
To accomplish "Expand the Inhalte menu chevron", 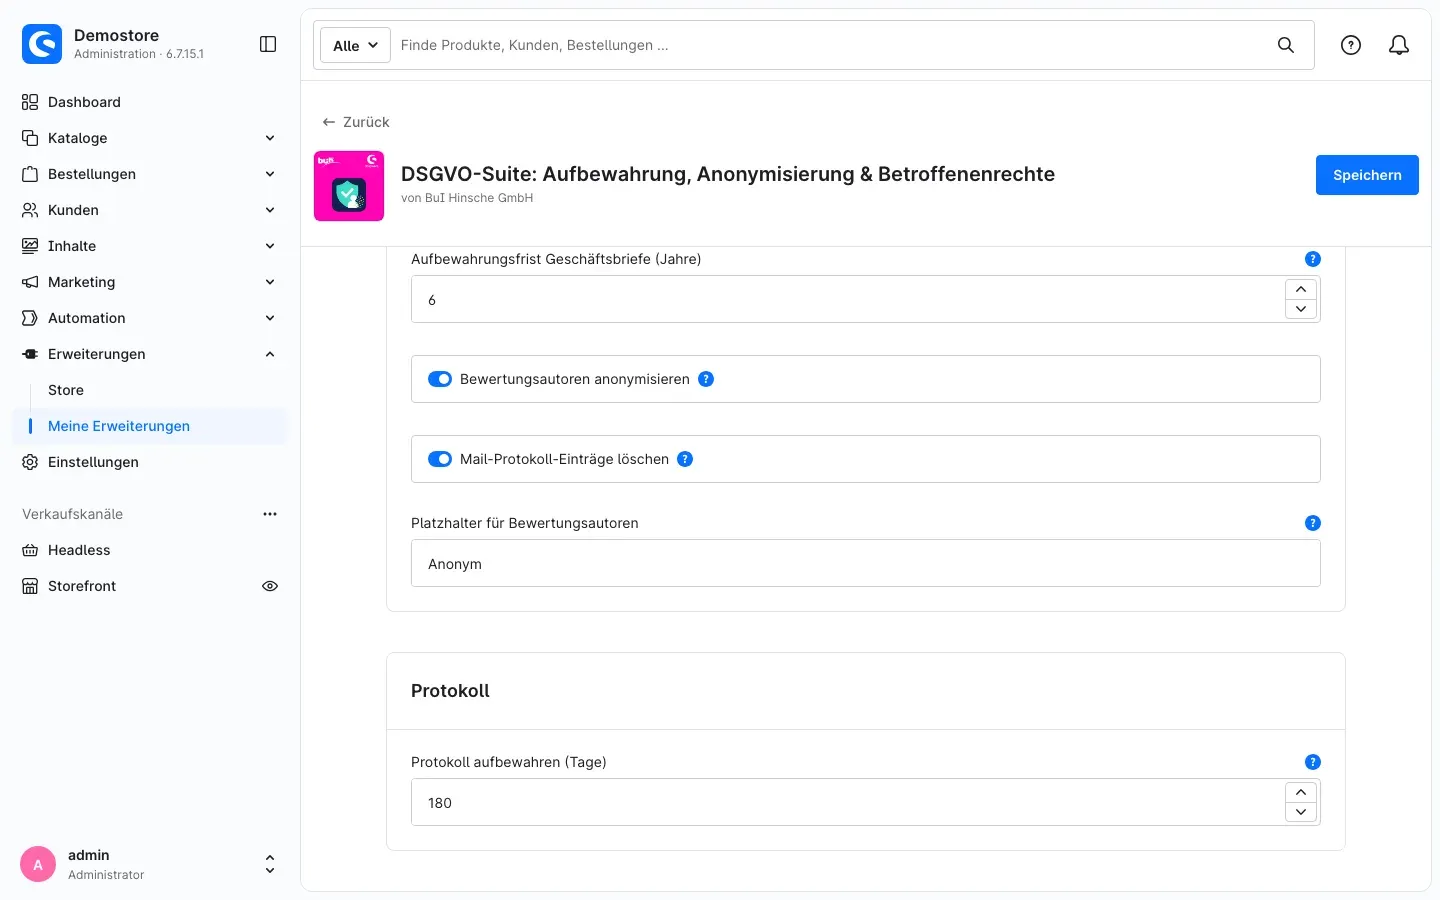I will [270, 246].
